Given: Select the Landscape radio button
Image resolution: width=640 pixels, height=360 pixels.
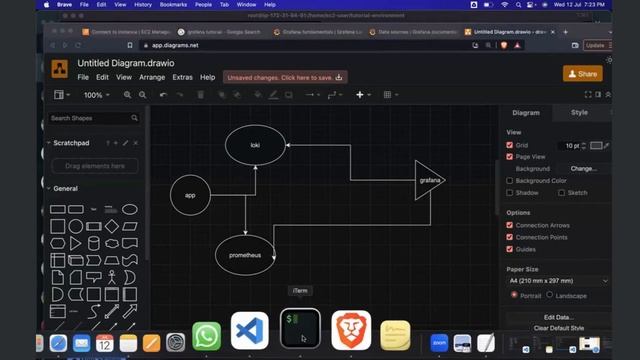Looking at the screenshot, I should (x=549, y=295).
